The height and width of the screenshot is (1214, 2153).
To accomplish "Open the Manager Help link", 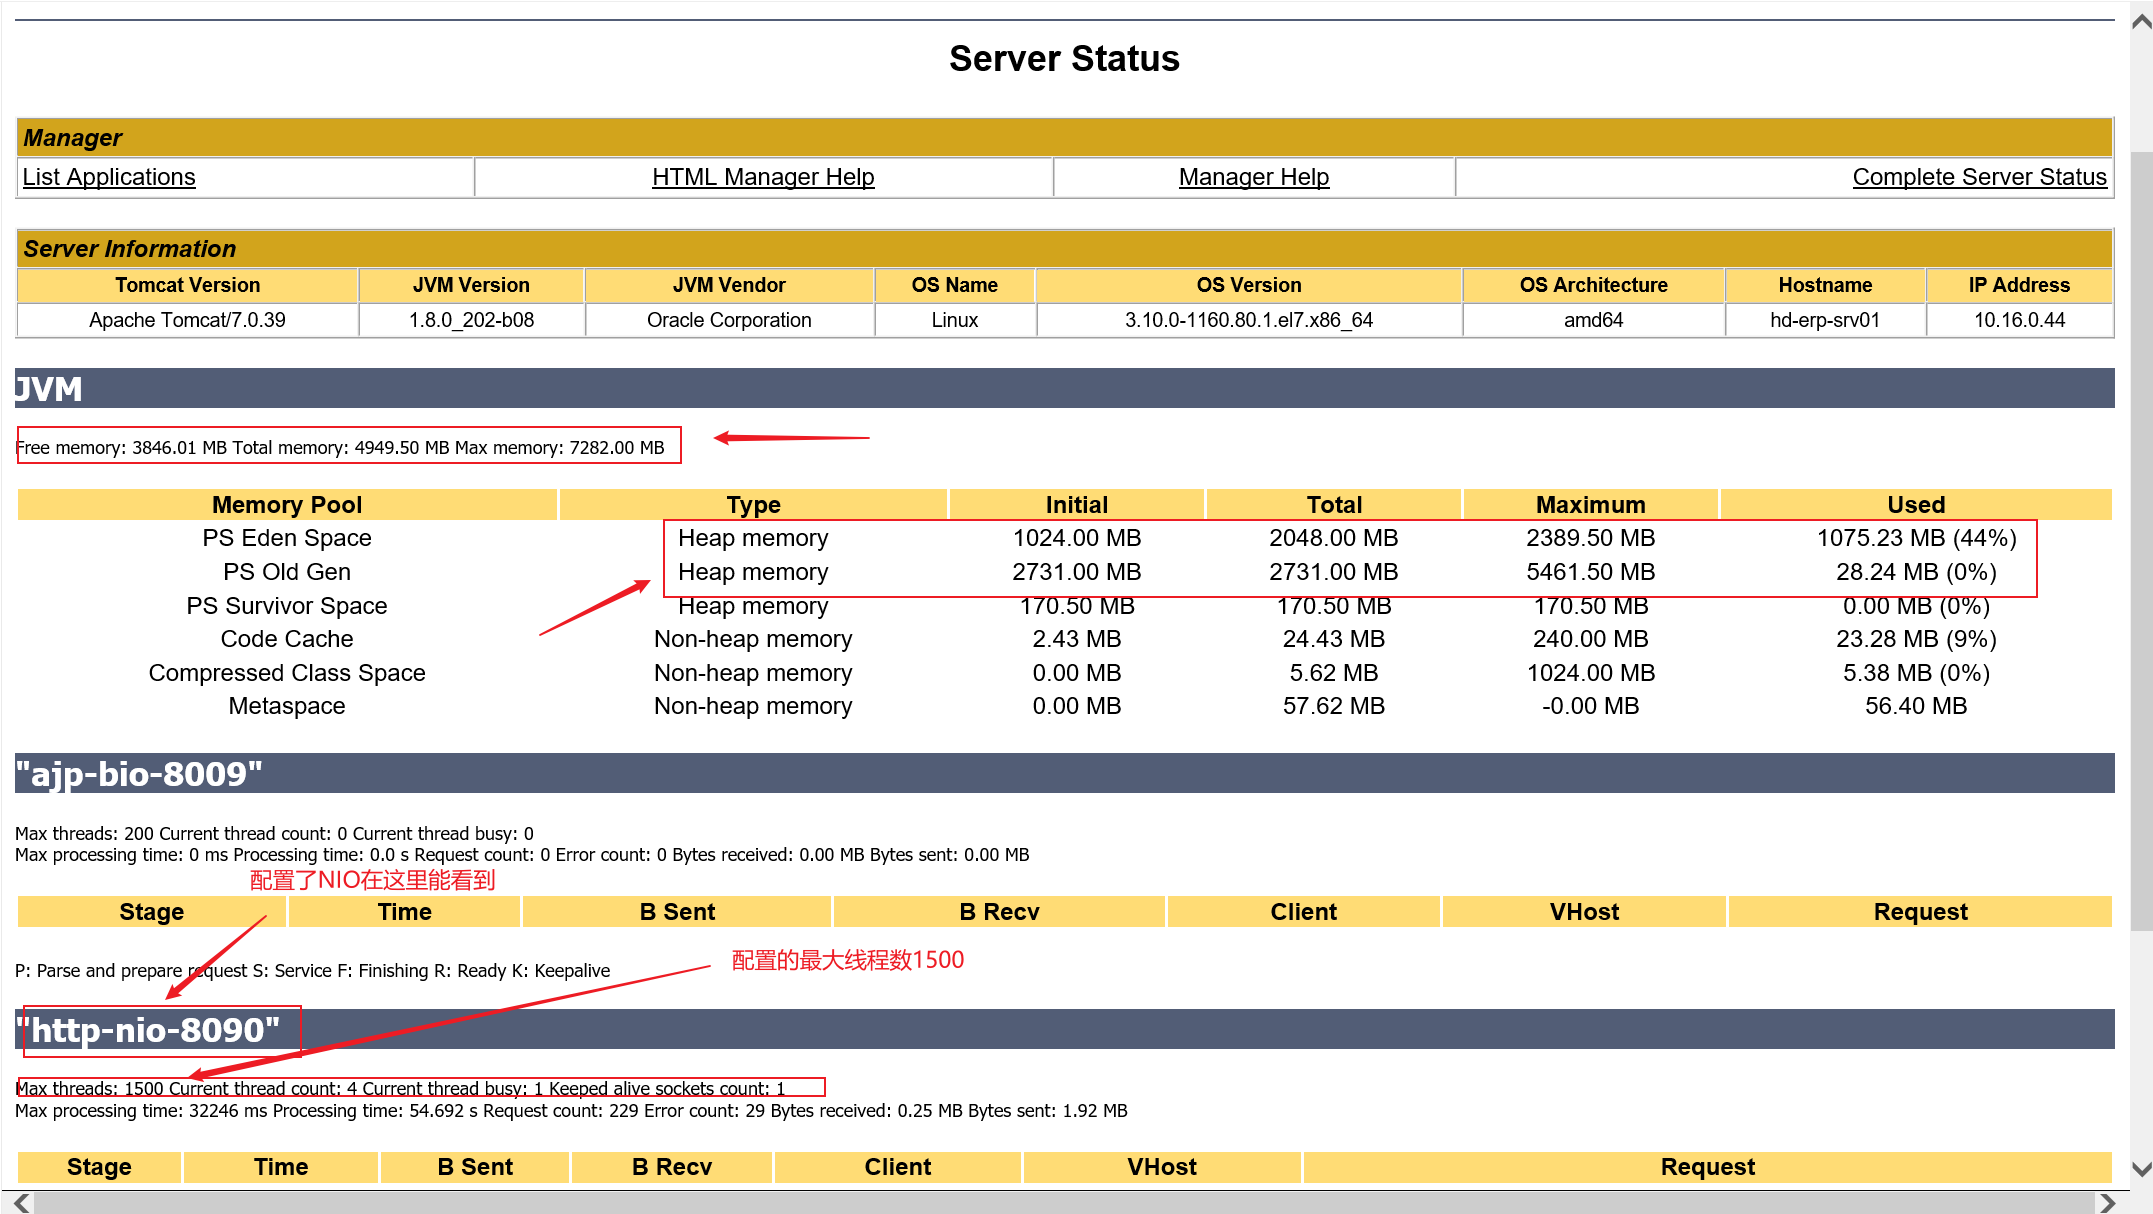I will 1254,177.
